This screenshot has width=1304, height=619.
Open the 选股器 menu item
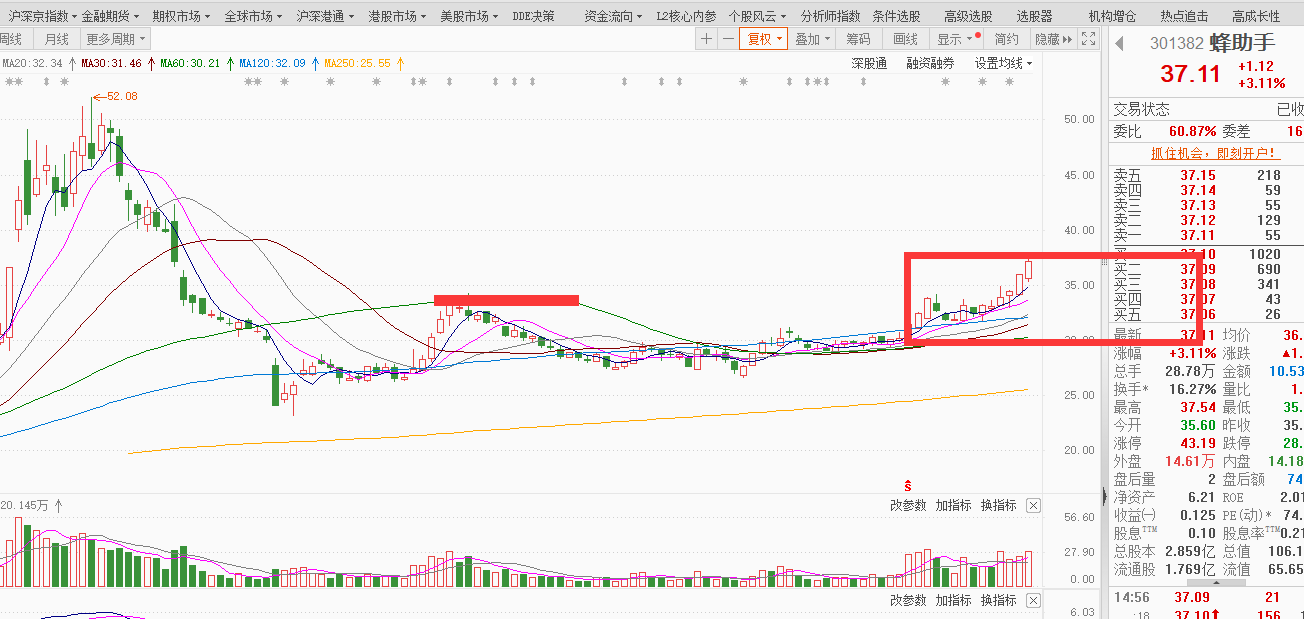point(1034,16)
